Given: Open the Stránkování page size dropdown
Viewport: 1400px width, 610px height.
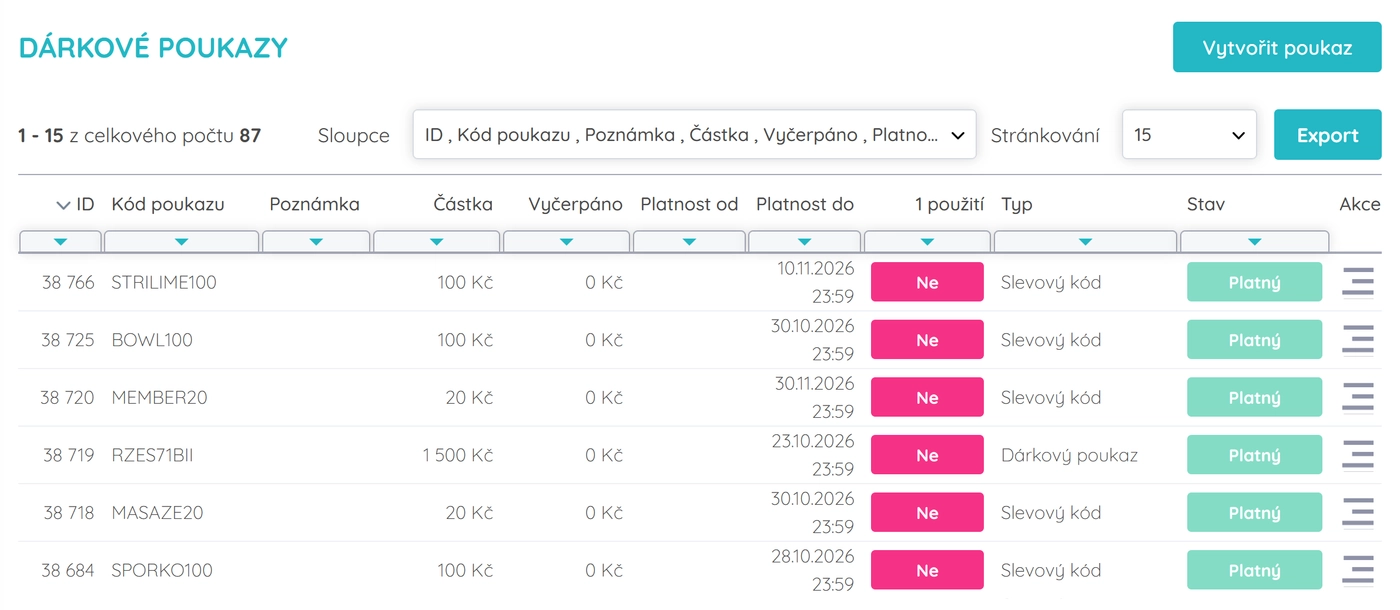Looking at the screenshot, I should pyautogui.click(x=1189, y=135).
